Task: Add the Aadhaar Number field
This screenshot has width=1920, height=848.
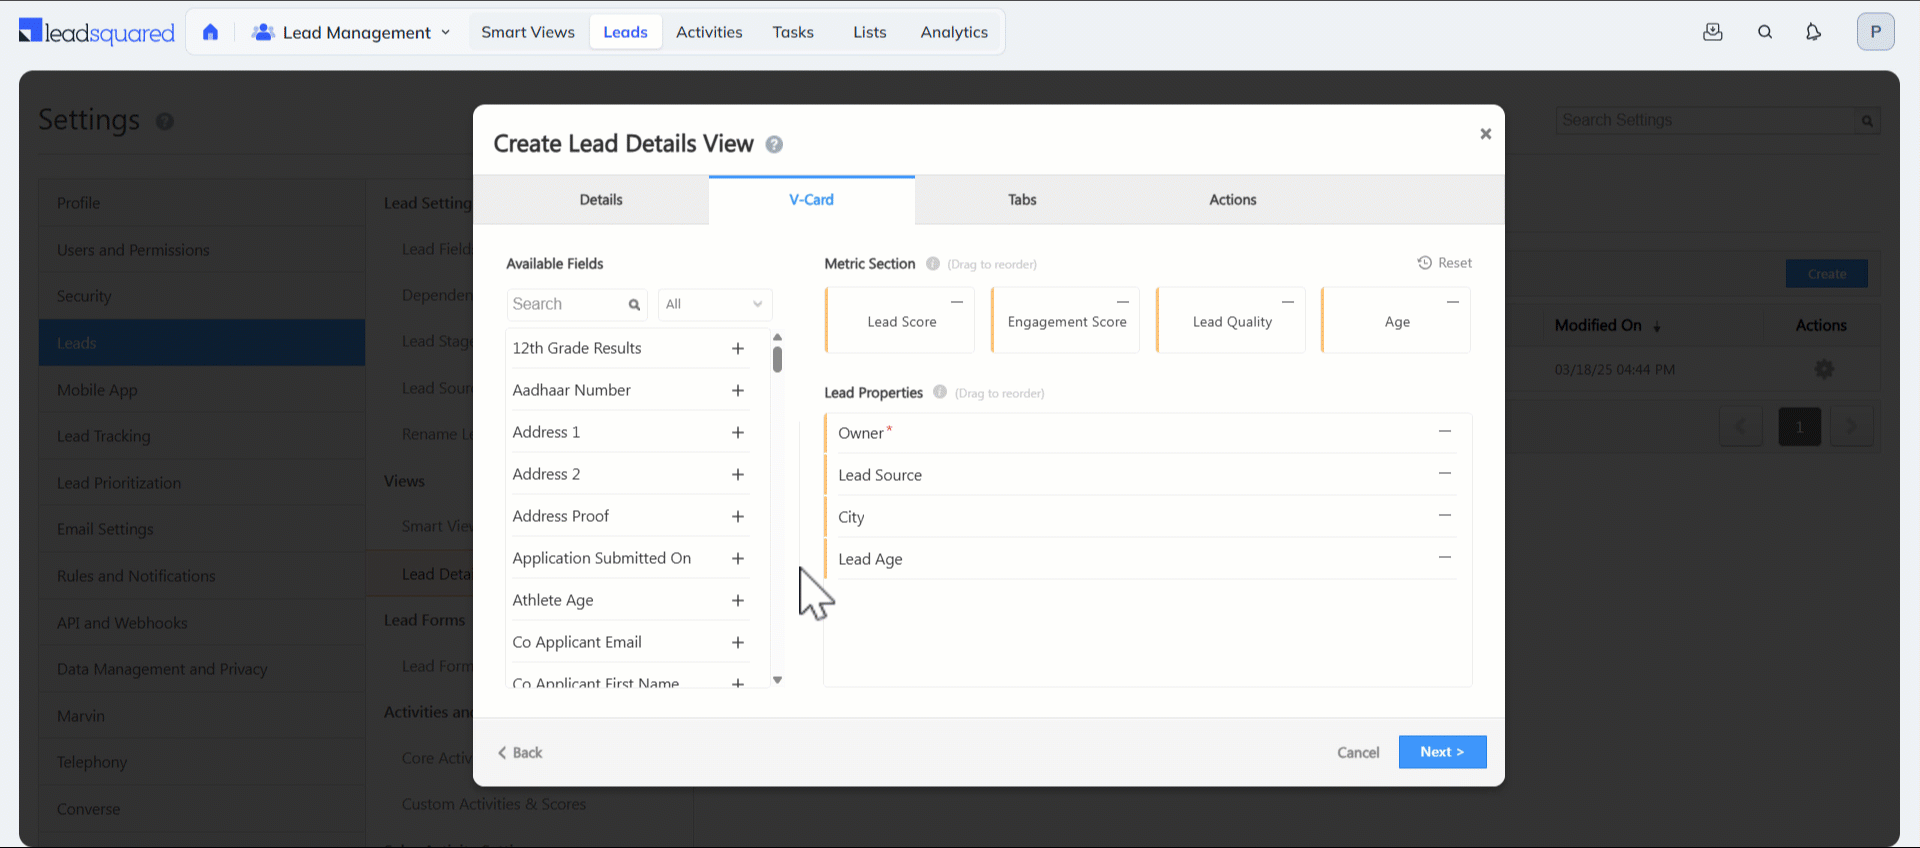Action: 738,390
